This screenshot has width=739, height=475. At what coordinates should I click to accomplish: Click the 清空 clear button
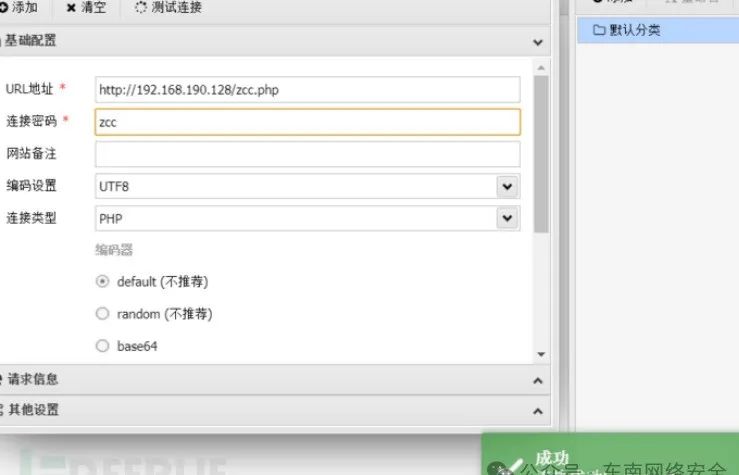click(87, 7)
